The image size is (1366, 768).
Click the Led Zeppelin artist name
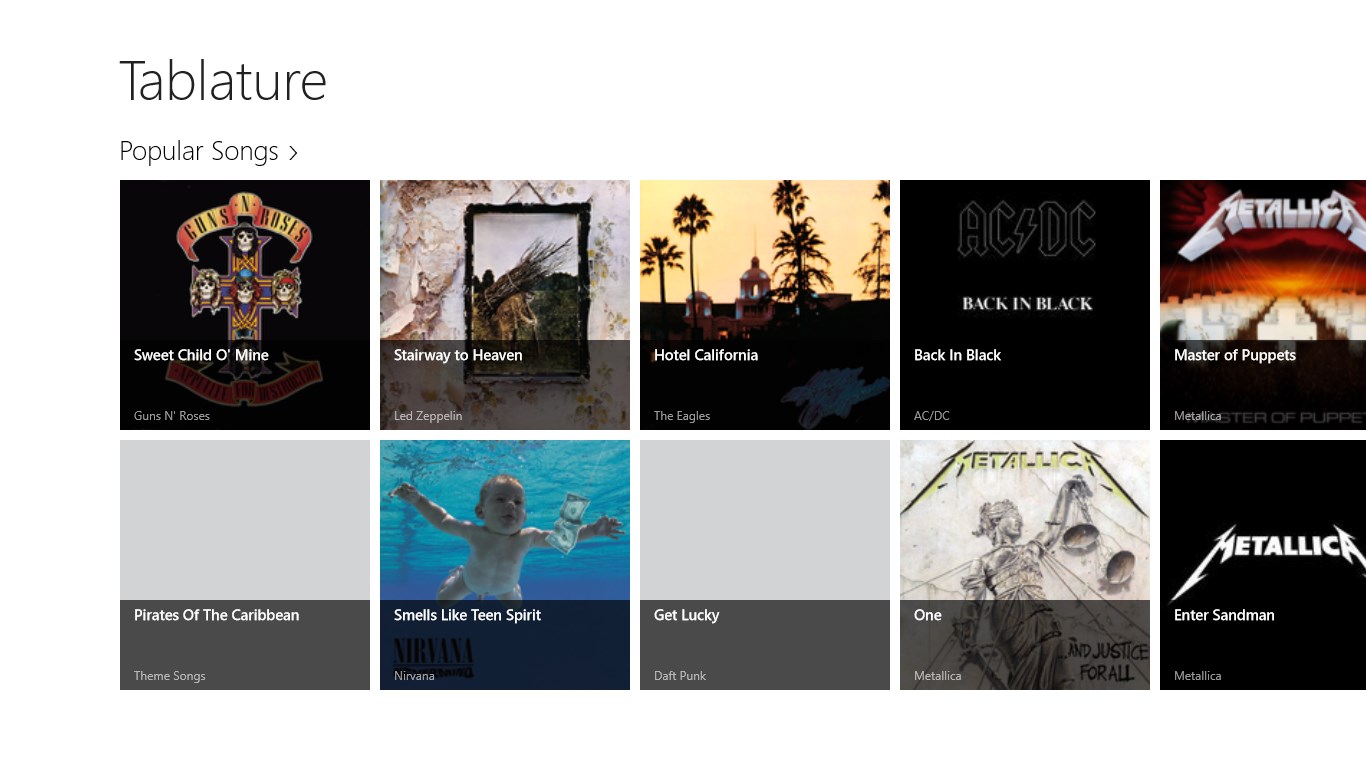[428, 416]
